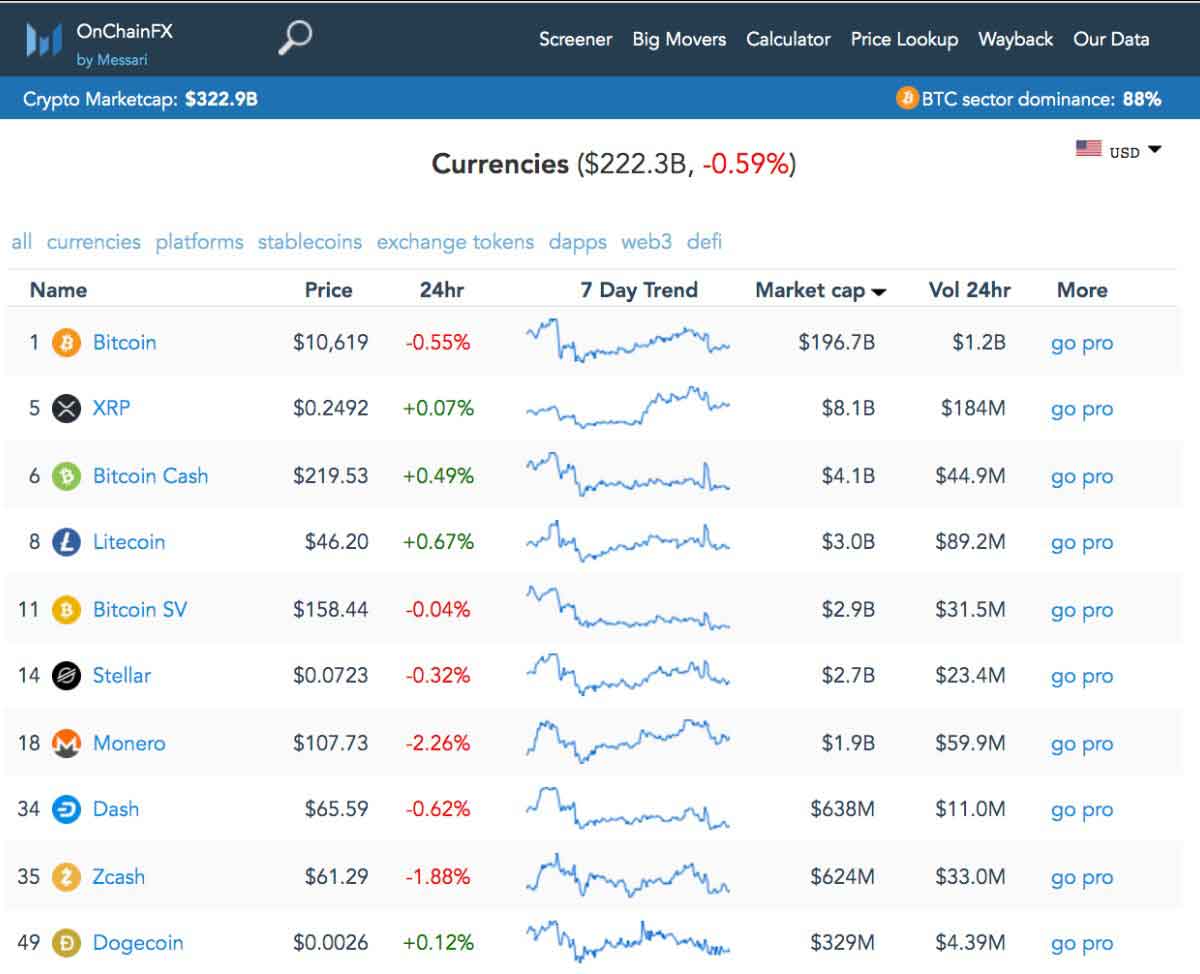Click the US flag icon
This screenshot has width=1200, height=974.
pyautogui.click(x=1089, y=149)
